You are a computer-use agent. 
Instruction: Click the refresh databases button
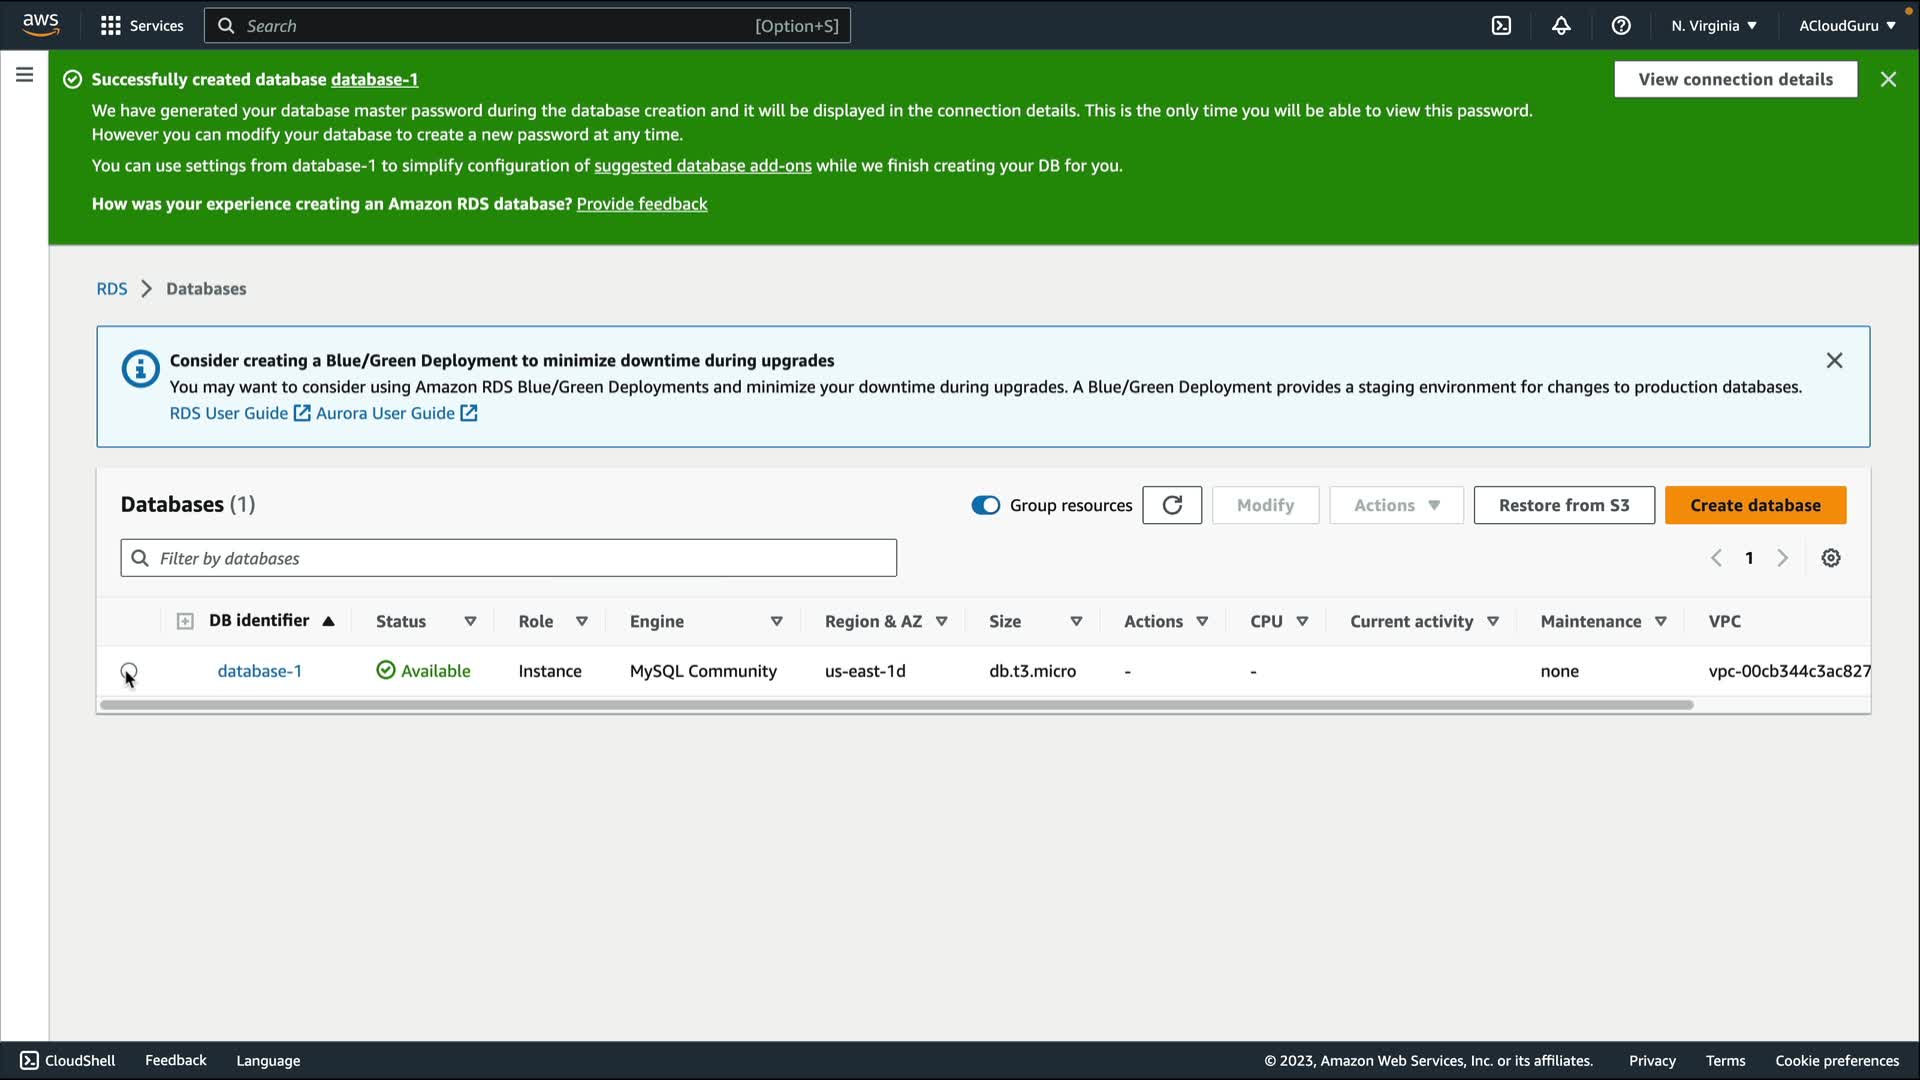pyautogui.click(x=1172, y=505)
